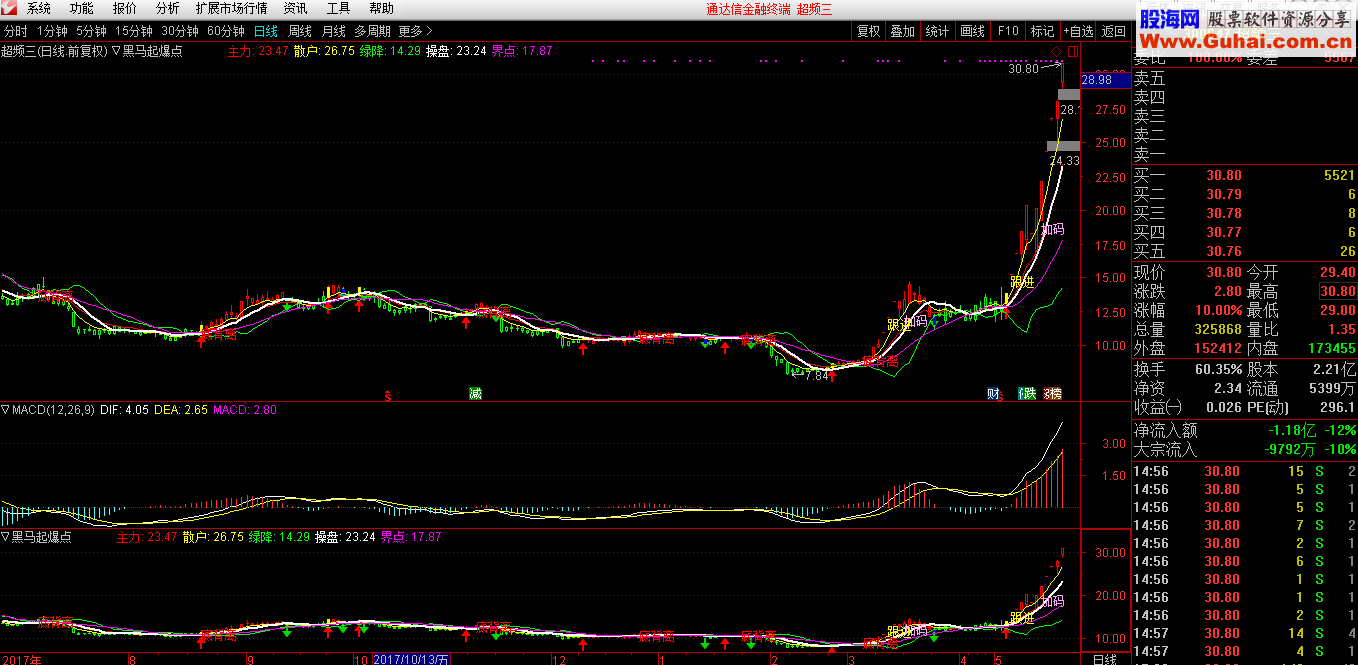Click the 叠加 overlay button
1358x665 pixels.
coord(902,31)
